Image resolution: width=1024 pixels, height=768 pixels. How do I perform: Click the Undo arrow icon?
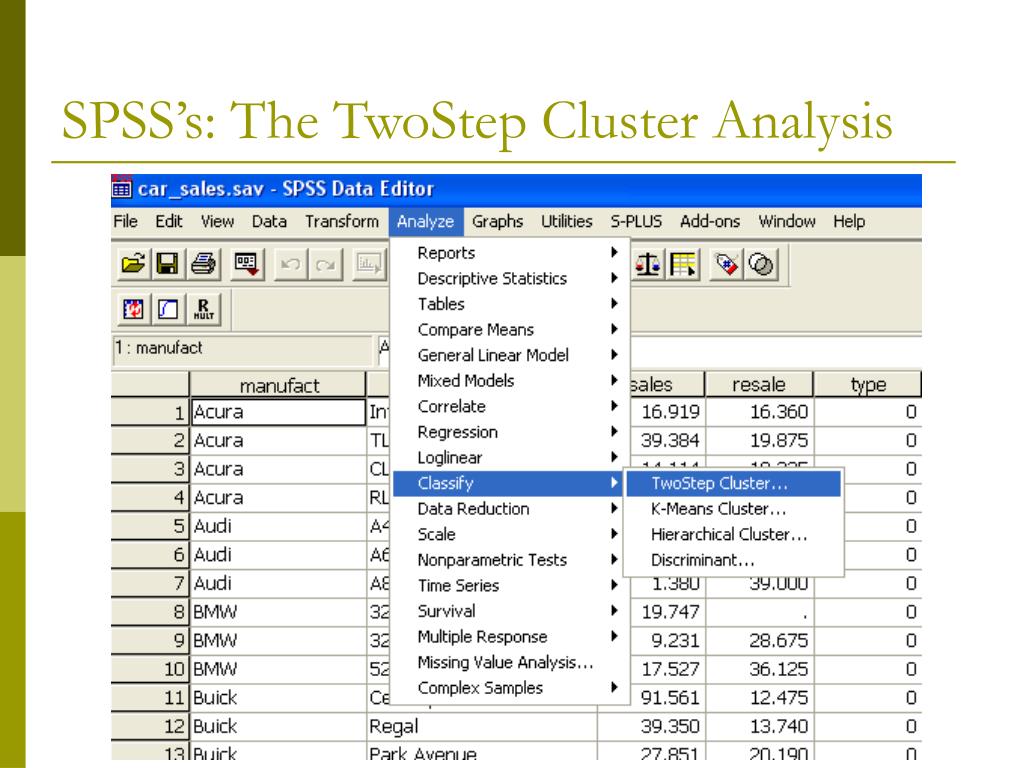pyautogui.click(x=291, y=264)
